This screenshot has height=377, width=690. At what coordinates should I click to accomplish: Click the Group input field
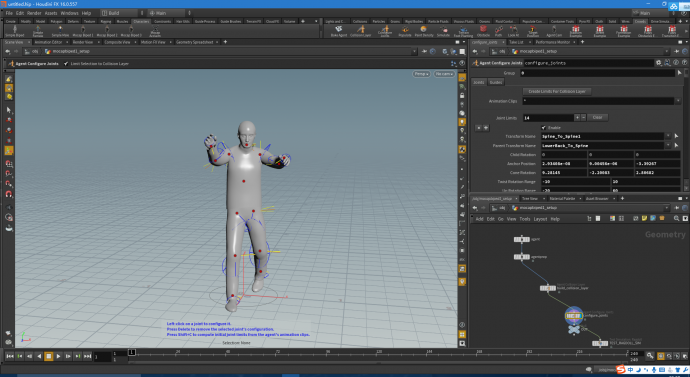pyautogui.click(x=597, y=73)
